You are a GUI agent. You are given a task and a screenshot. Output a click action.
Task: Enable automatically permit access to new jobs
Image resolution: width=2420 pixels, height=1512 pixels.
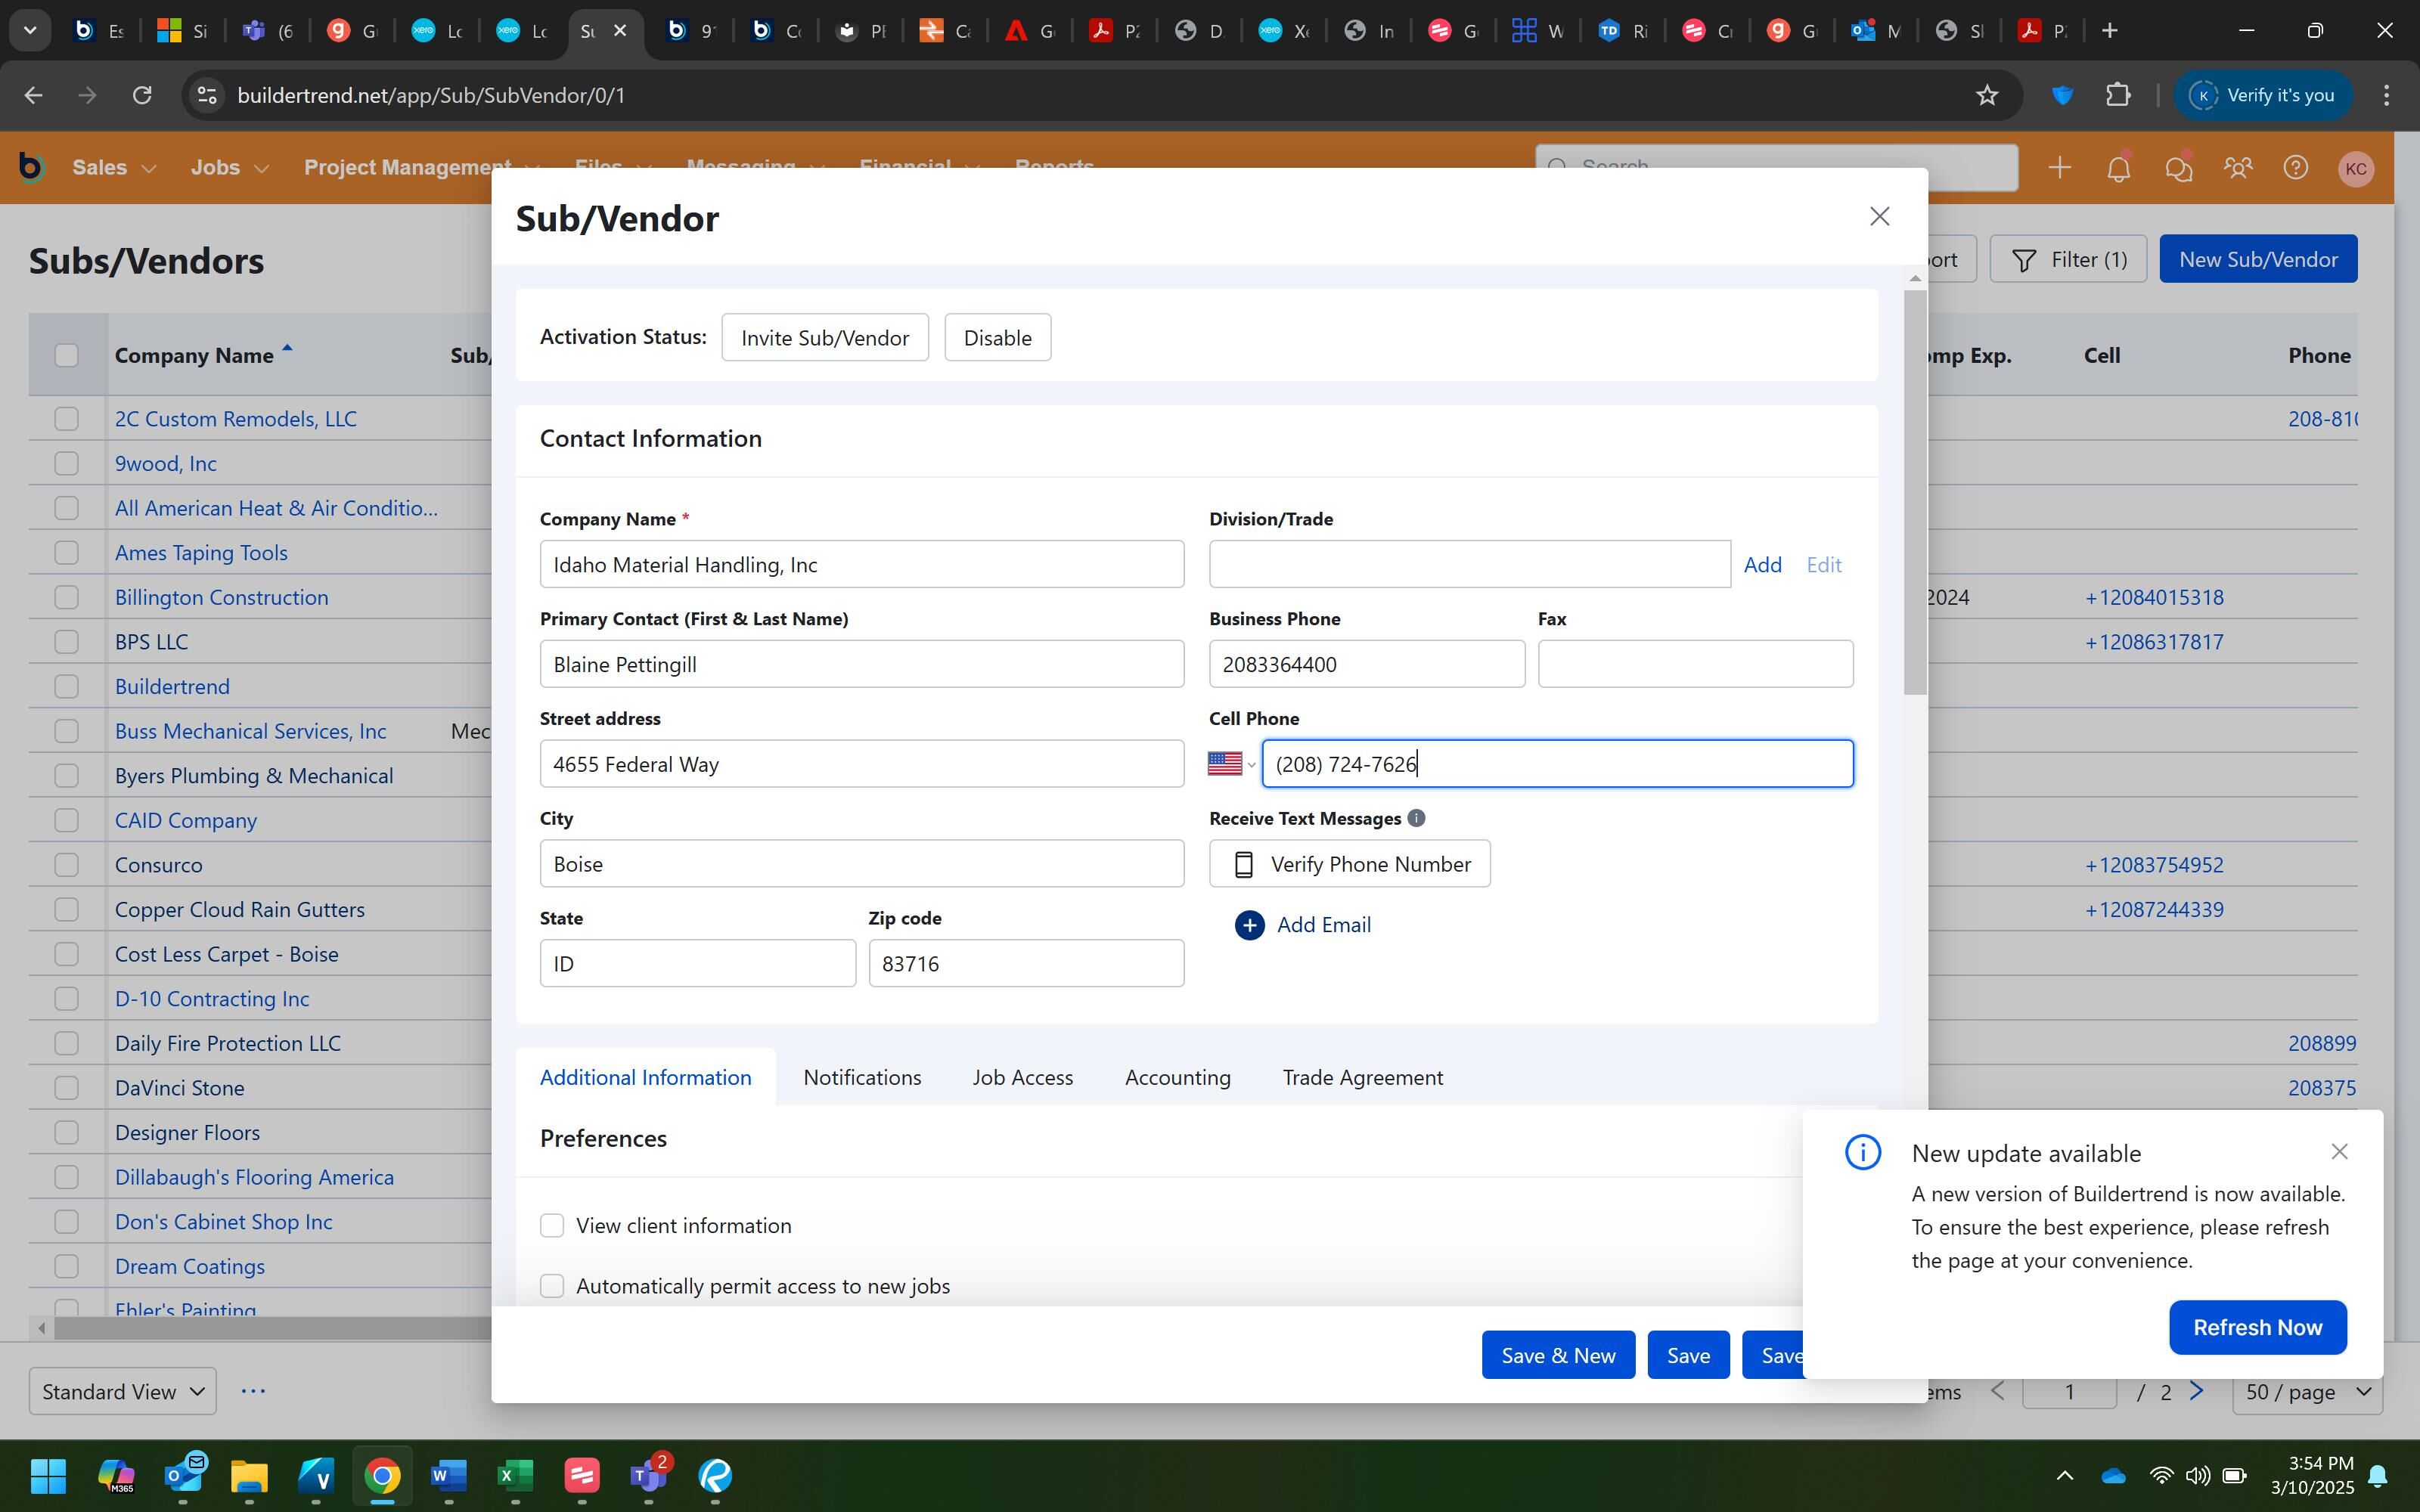point(552,1286)
